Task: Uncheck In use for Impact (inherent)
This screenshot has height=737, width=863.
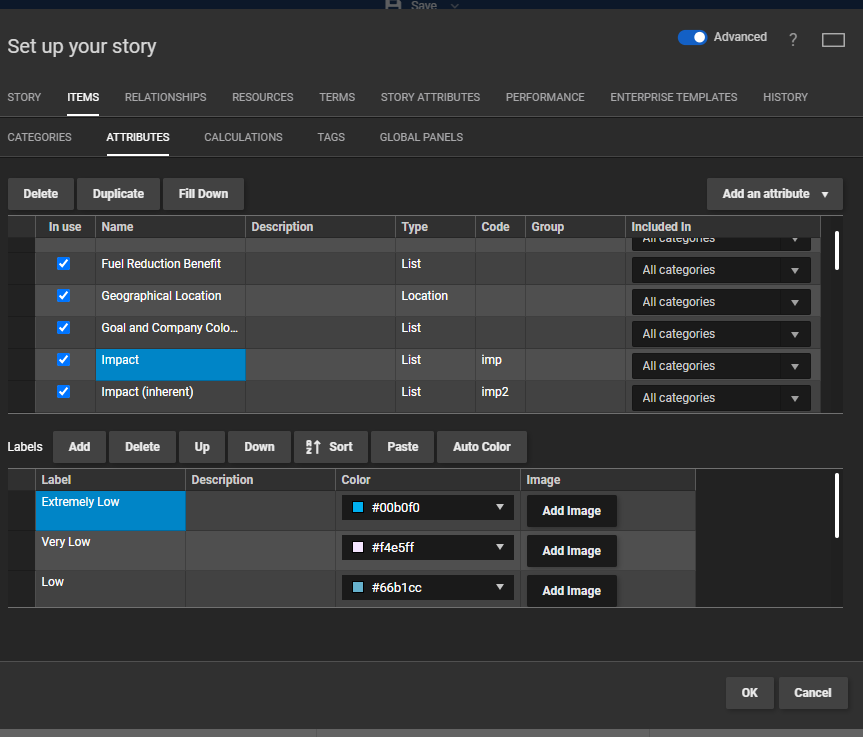Action: click(x=64, y=391)
